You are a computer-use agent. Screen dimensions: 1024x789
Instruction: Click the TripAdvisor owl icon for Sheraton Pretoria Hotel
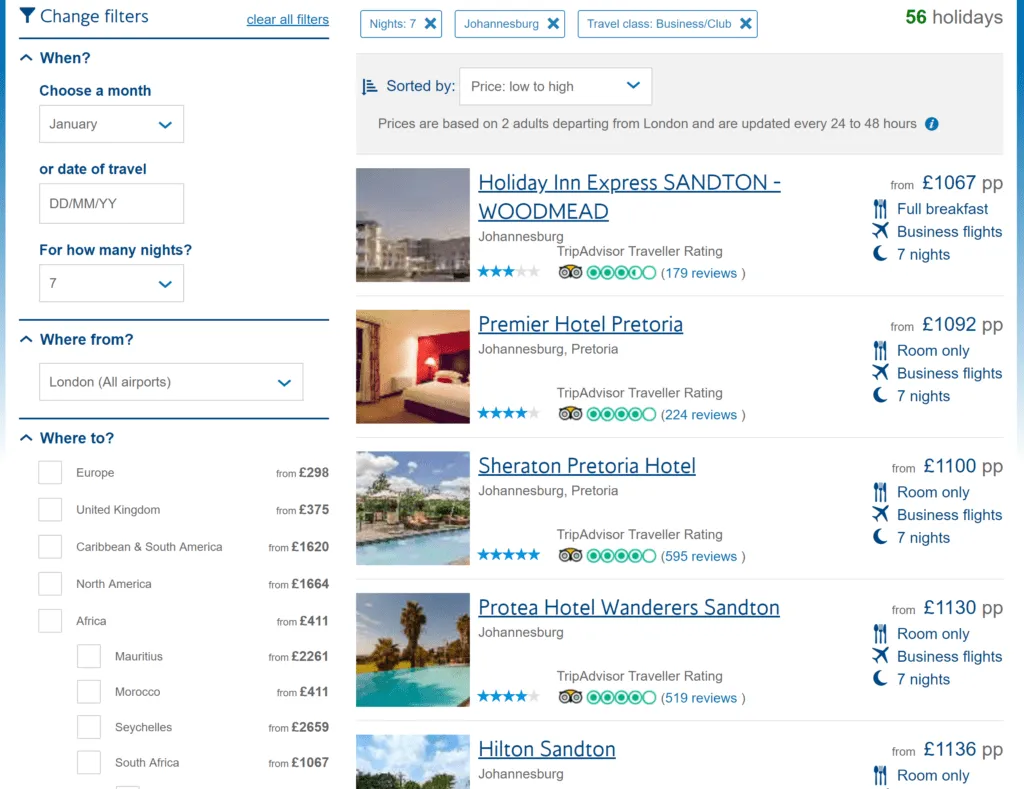(x=570, y=555)
